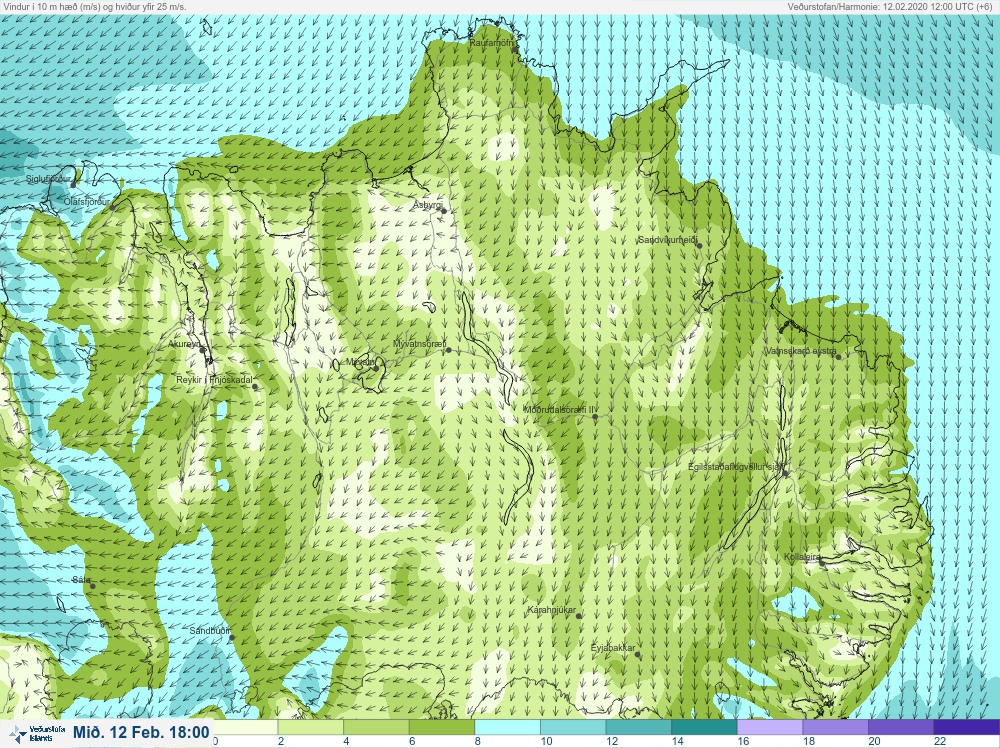Click the Reykir í Fnjóskadal label

click(x=214, y=381)
